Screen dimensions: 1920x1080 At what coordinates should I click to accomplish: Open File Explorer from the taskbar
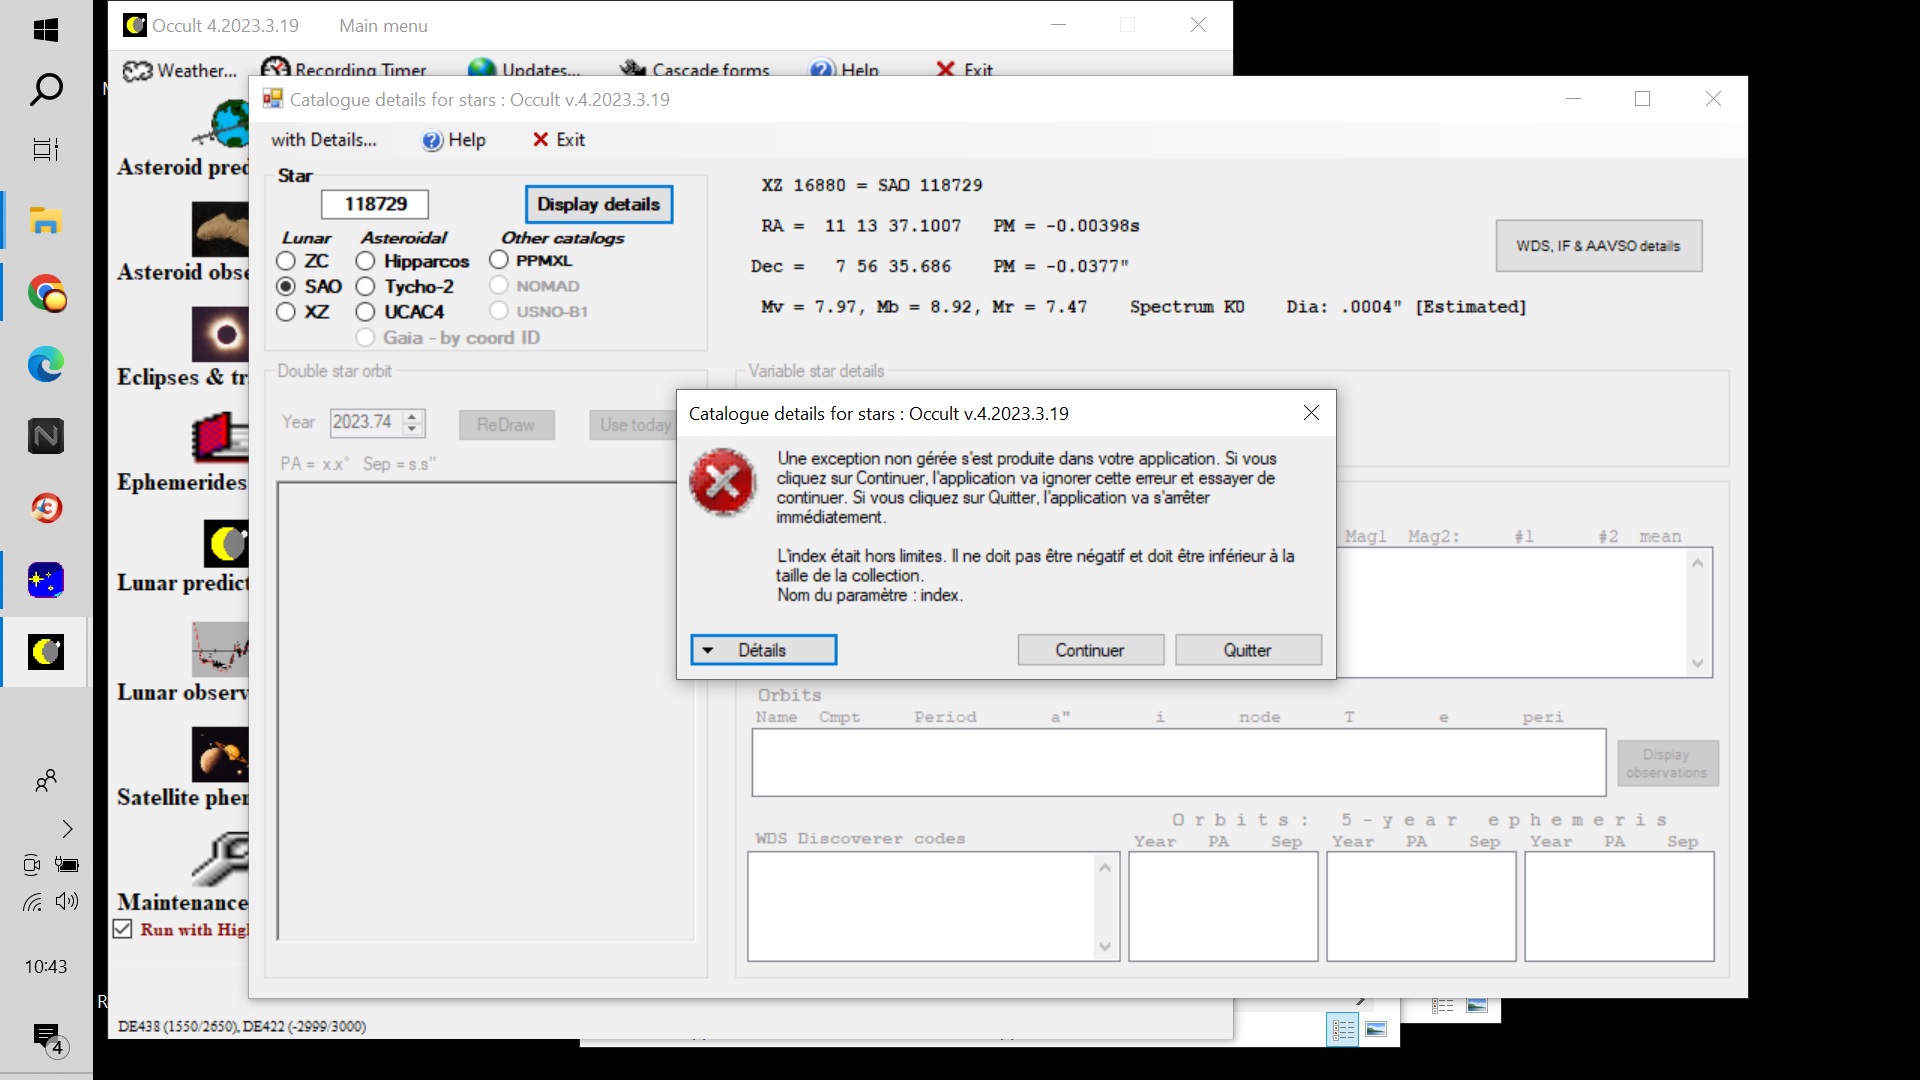click(x=46, y=221)
